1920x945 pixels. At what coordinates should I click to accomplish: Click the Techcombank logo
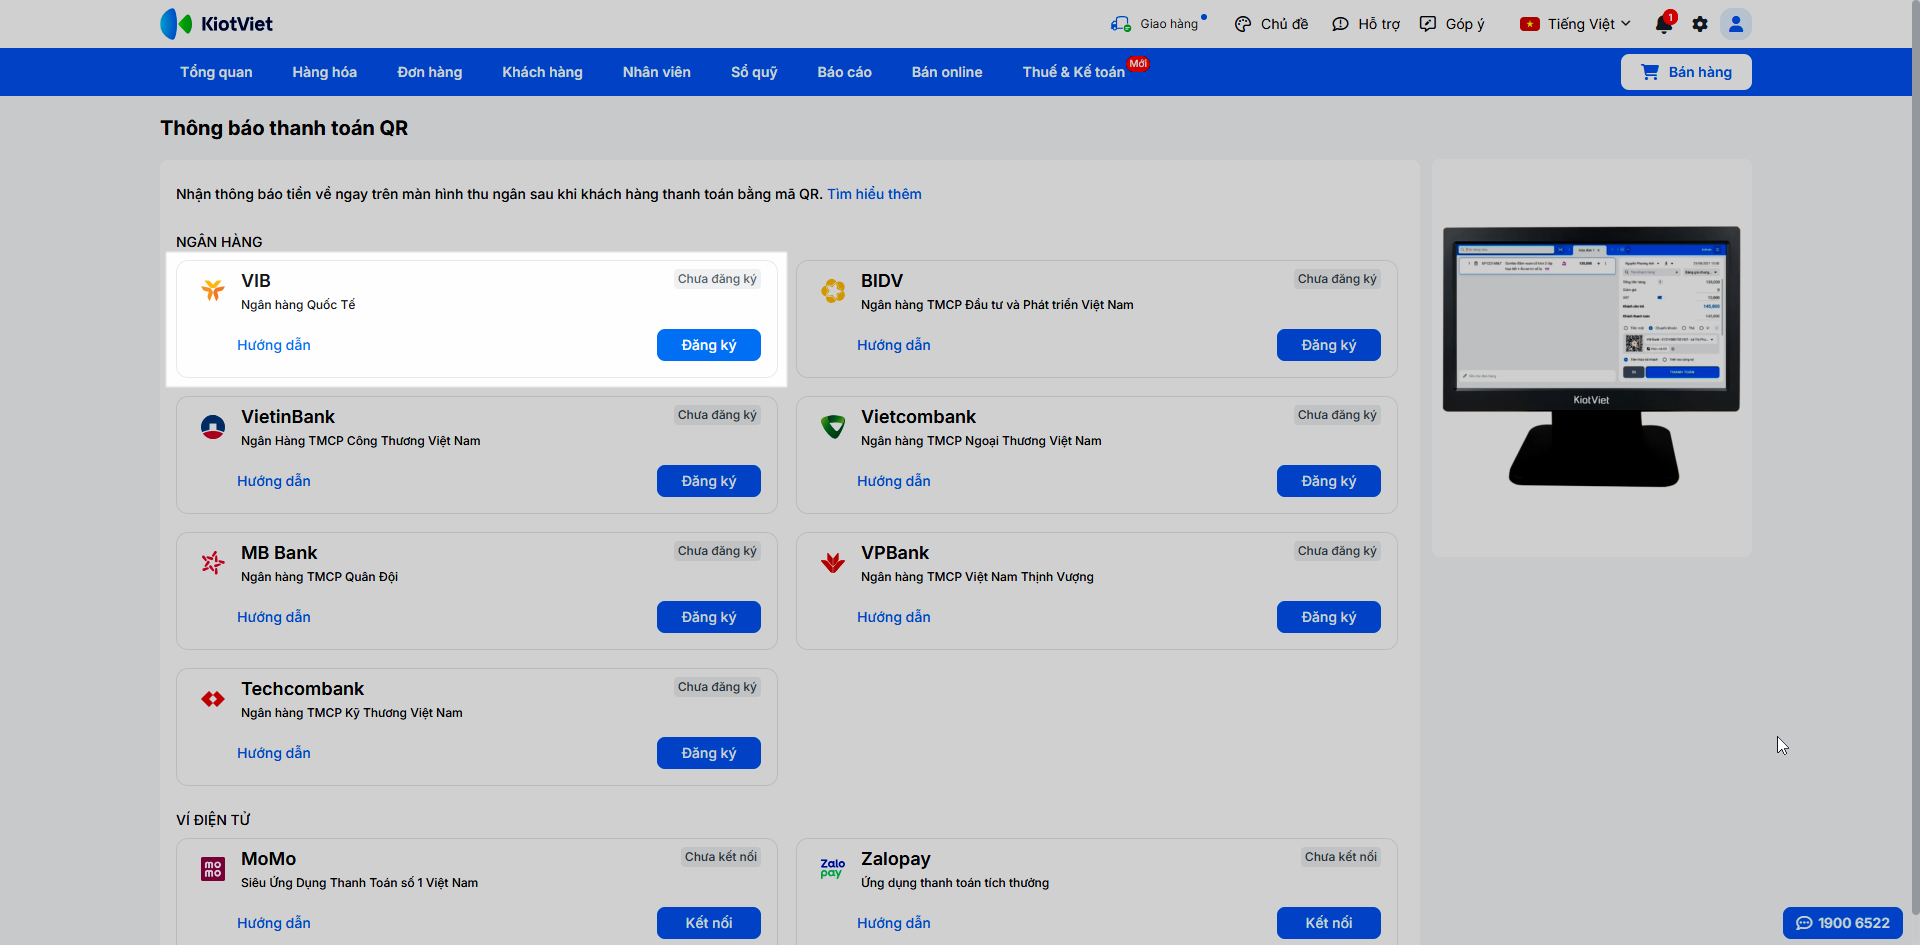[x=213, y=698]
